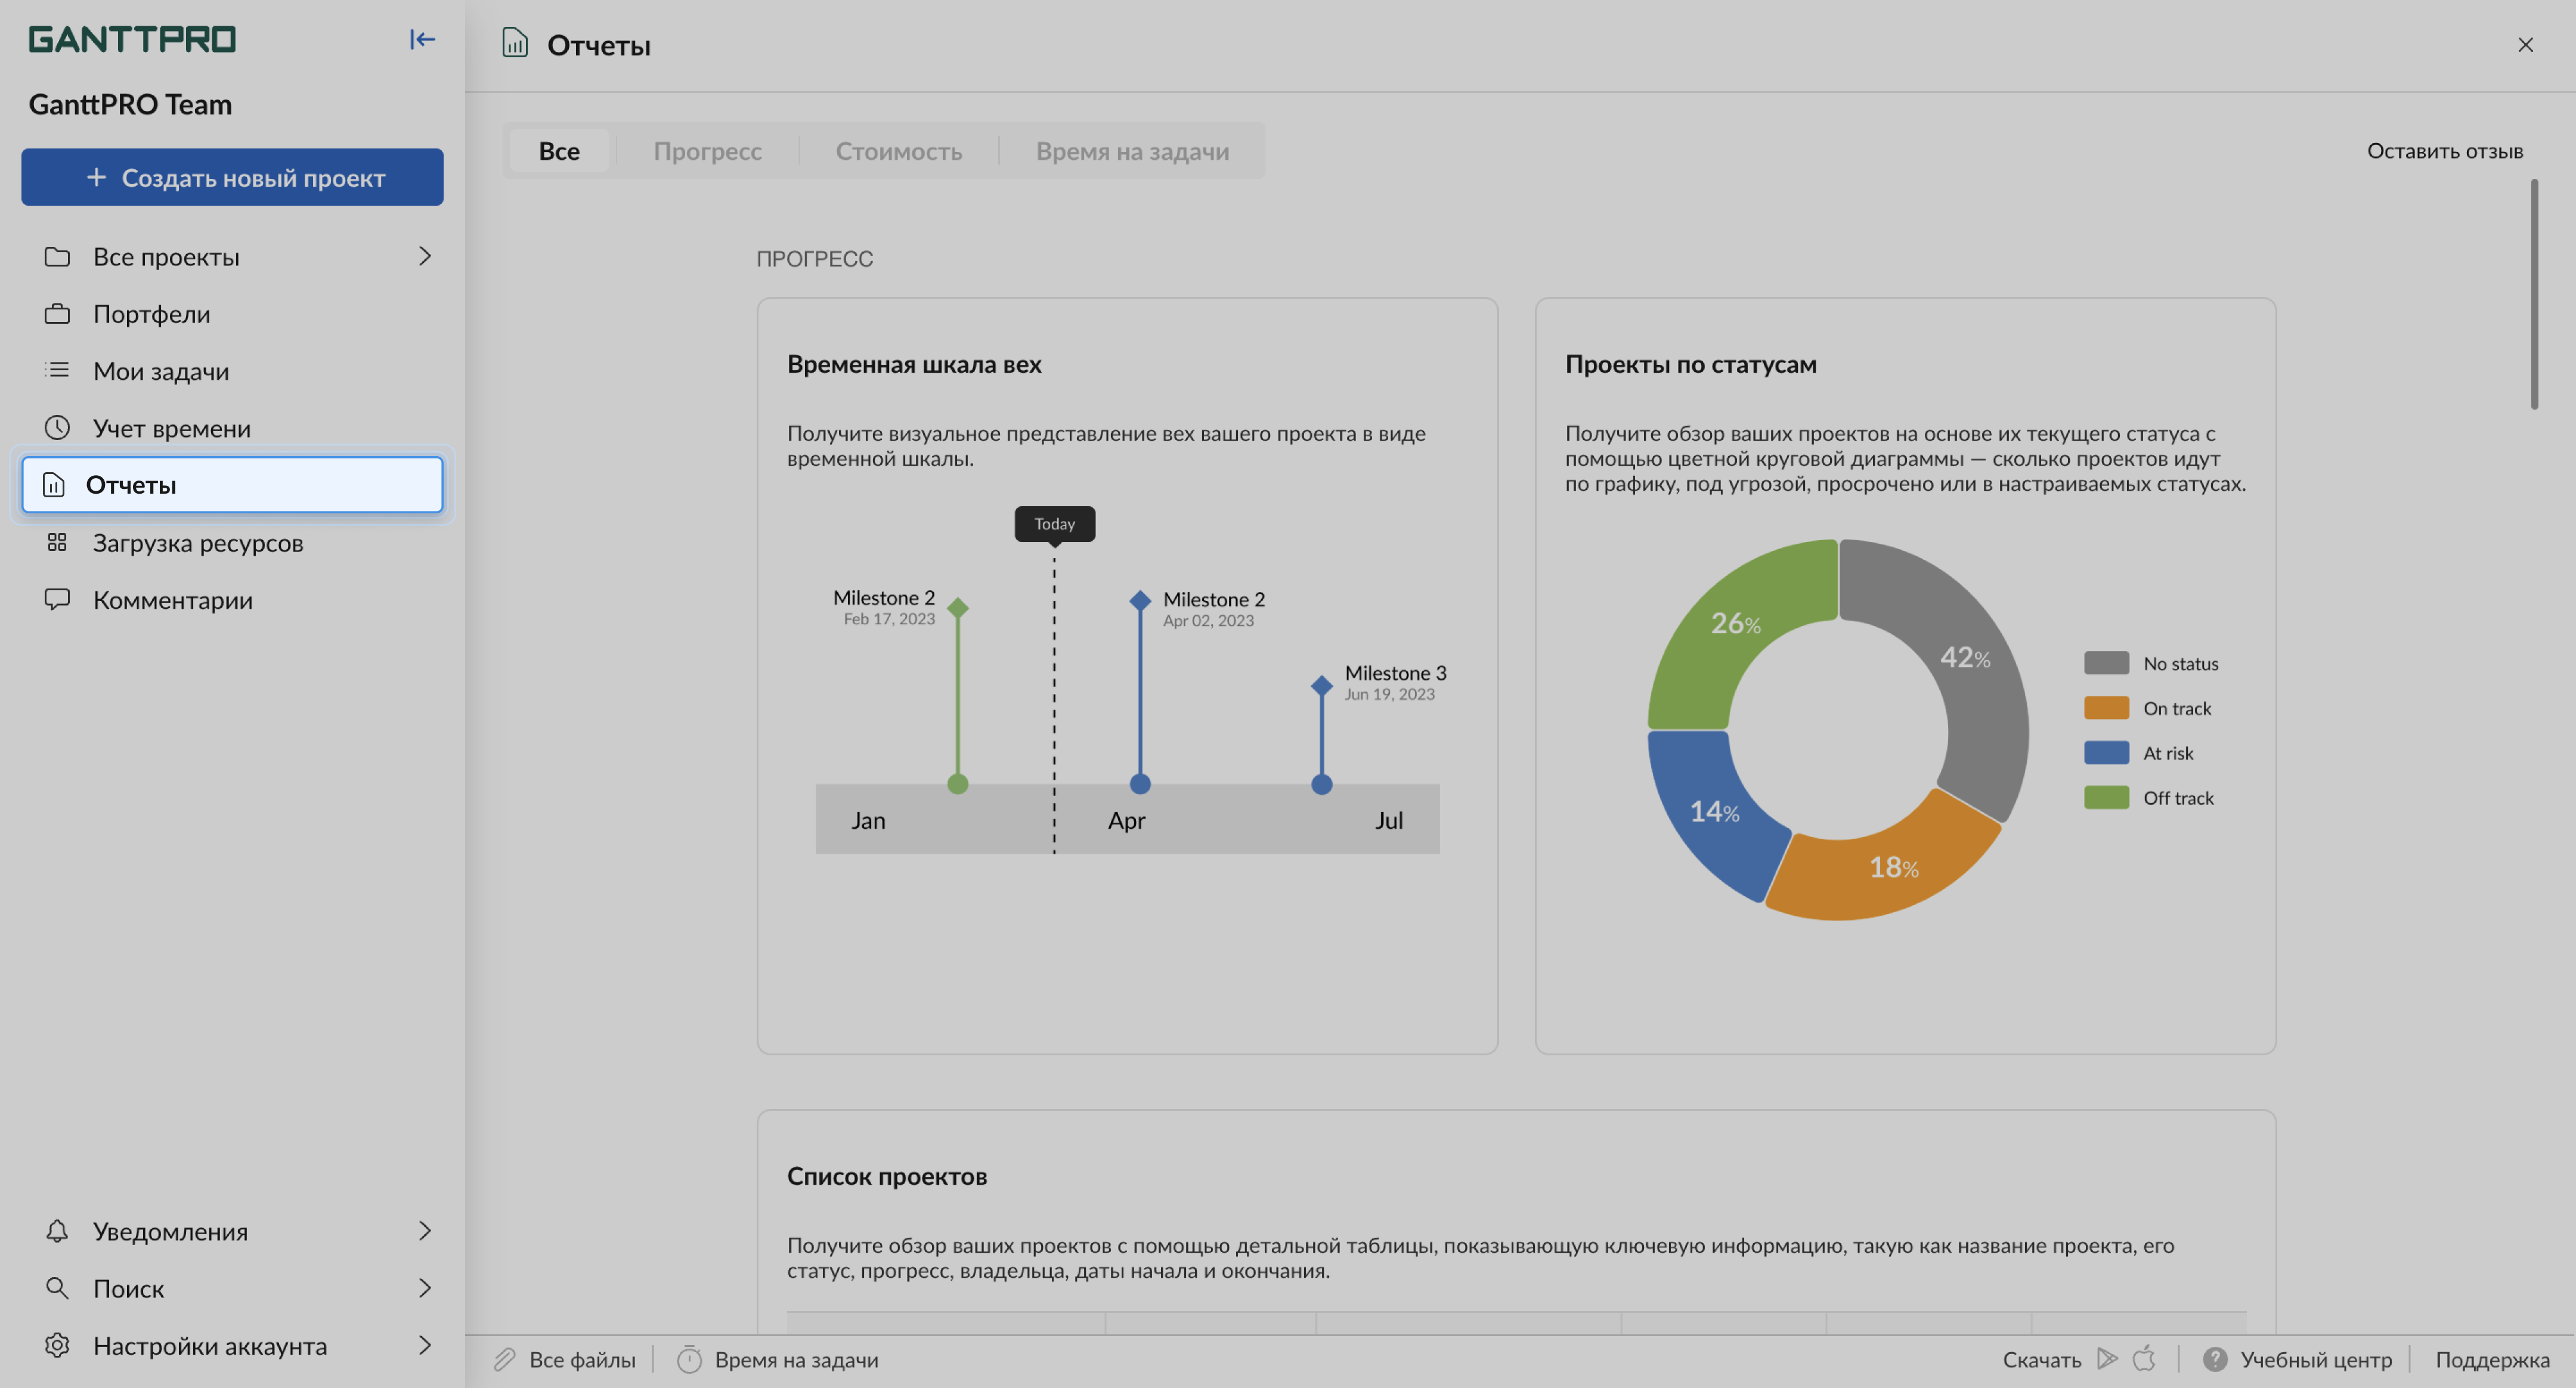Open Комментарии in the sidebar
The height and width of the screenshot is (1388, 2576).
tap(232, 600)
